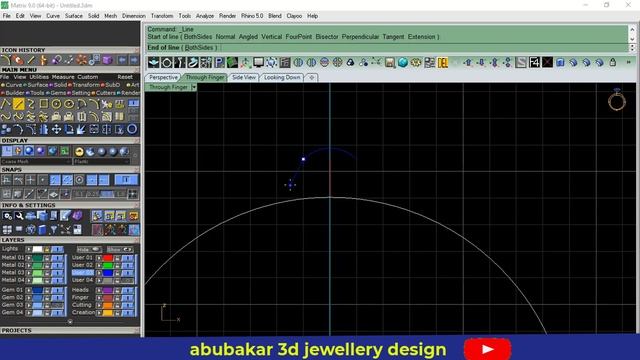The width and height of the screenshot is (640, 360).
Task: Select the Fillet curves icon
Action: point(31,129)
